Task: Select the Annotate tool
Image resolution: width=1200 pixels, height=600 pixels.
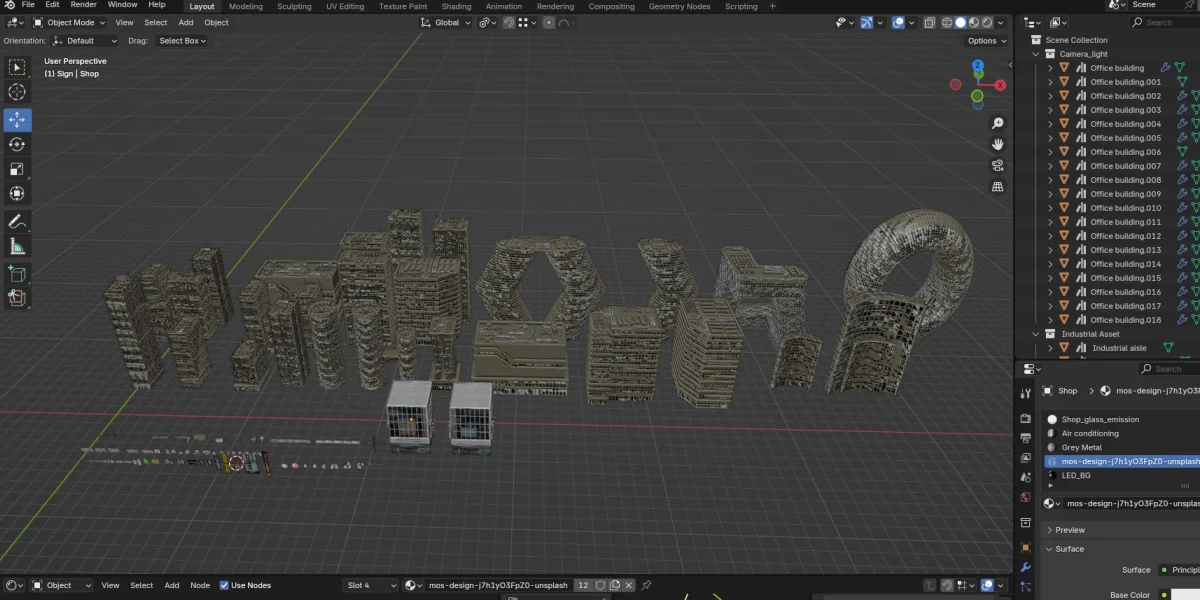Action: 16,221
